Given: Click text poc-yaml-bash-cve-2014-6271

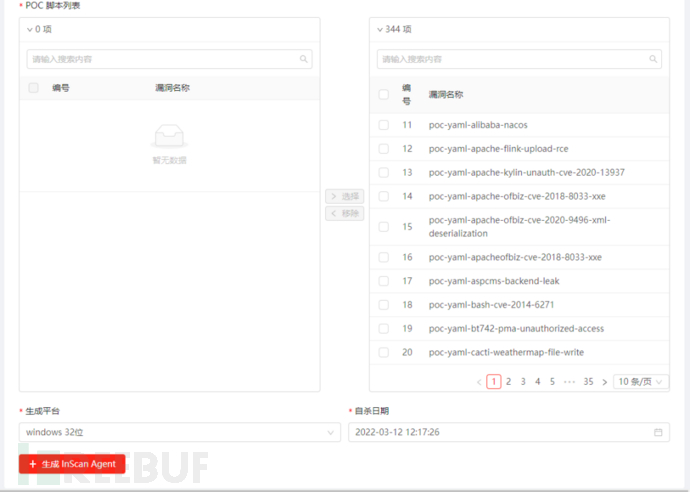Looking at the screenshot, I should tap(492, 305).
